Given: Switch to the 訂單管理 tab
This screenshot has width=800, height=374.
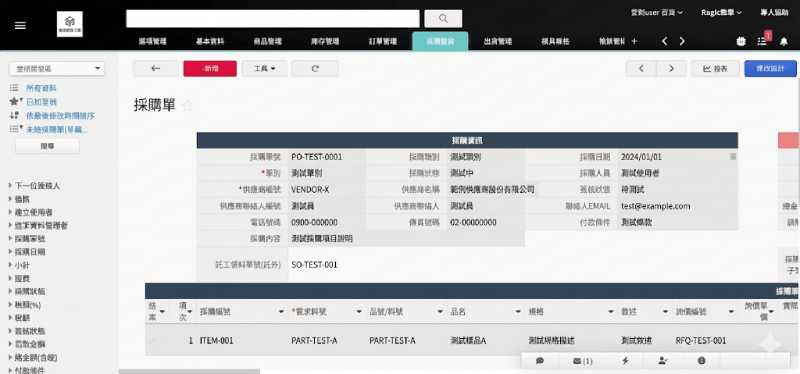Looking at the screenshot, I should coord(383,42).
